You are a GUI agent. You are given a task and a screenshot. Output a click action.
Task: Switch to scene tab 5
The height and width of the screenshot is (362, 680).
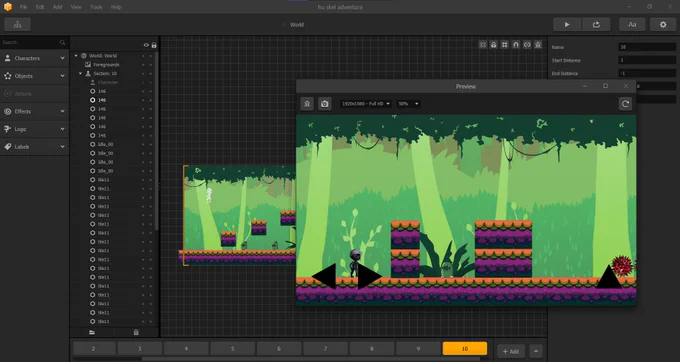(232, 349)
